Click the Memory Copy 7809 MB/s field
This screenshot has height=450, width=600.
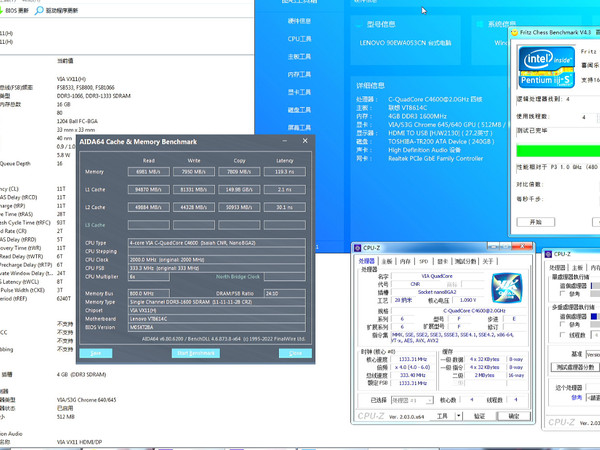coord(239,172)
